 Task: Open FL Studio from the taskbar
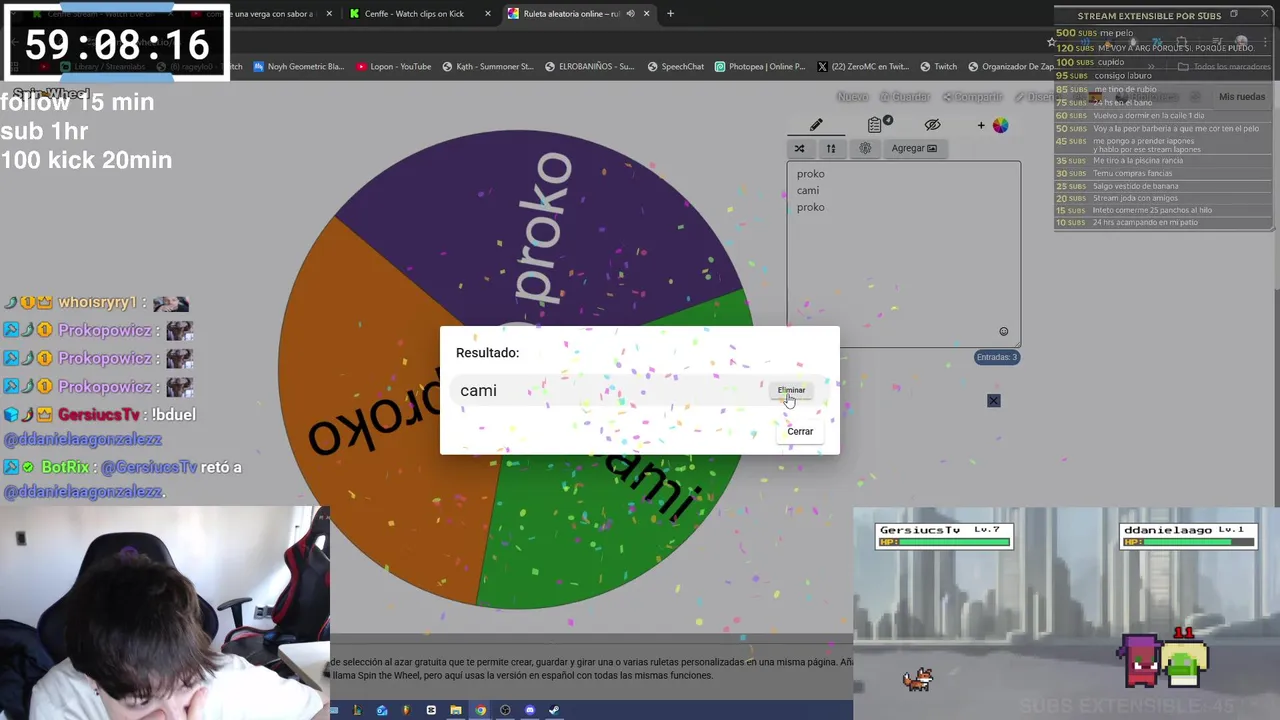(406, 710)
